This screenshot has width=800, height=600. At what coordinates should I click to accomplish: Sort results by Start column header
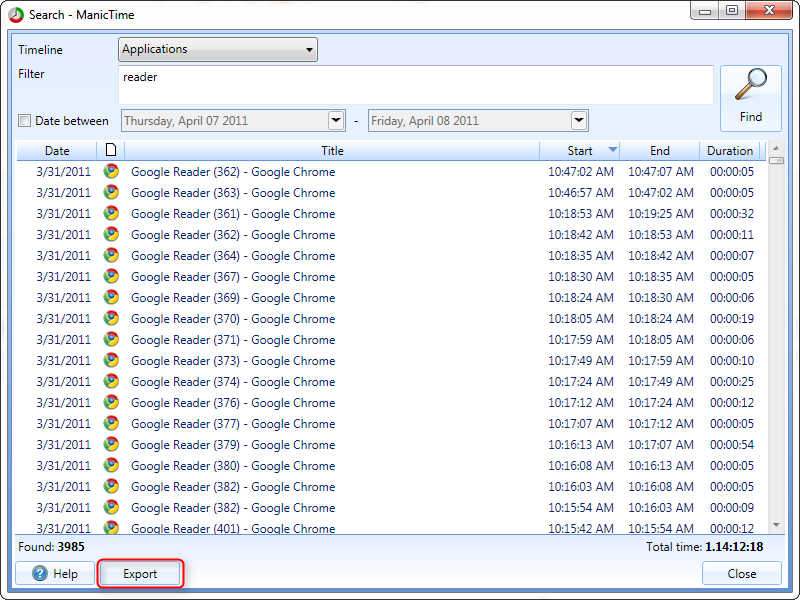(x=580, y=151)
